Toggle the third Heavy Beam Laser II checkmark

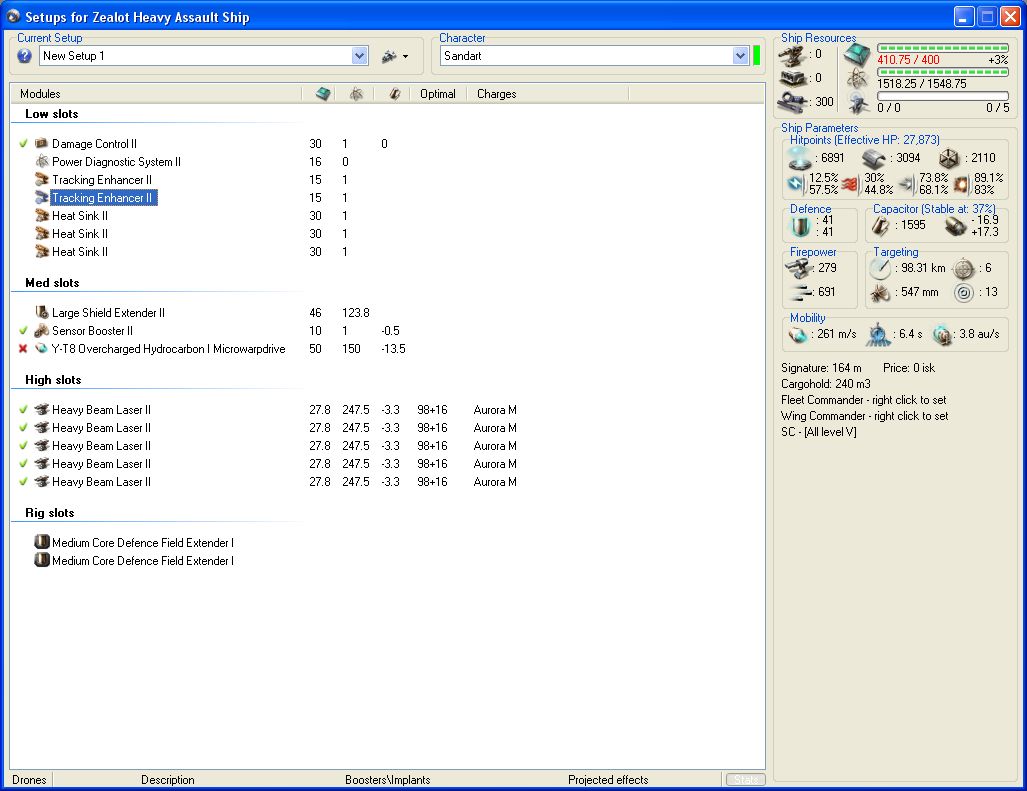coord(23,446)
